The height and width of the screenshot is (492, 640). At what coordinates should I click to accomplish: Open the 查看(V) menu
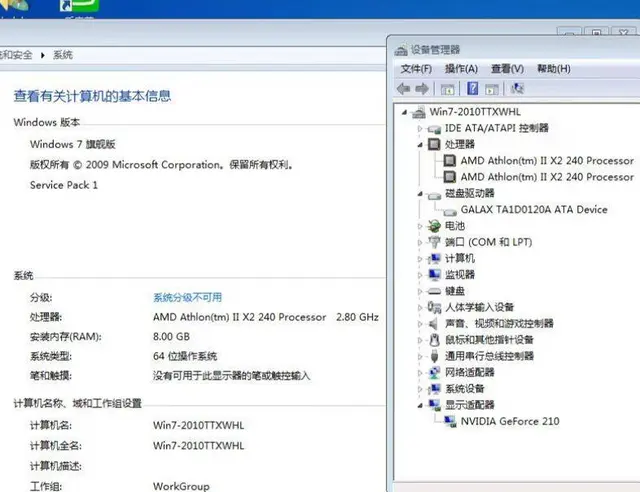click(x=507, y=69)
